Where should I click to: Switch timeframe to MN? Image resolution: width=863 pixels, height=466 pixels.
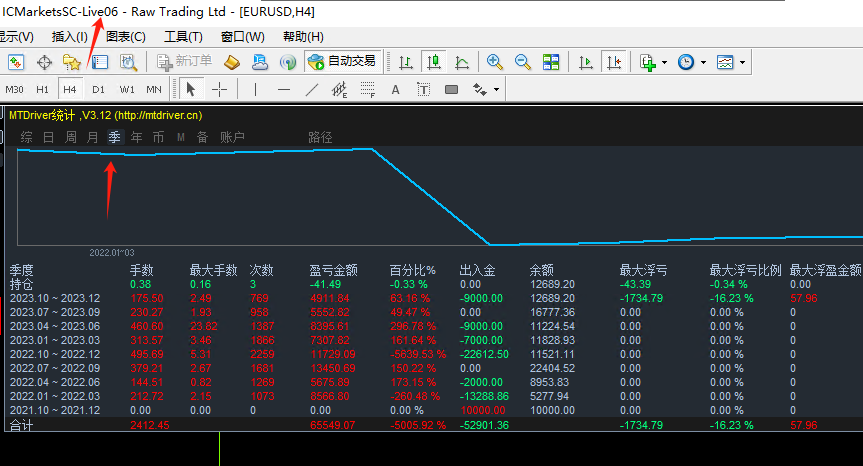coord(154,90)
